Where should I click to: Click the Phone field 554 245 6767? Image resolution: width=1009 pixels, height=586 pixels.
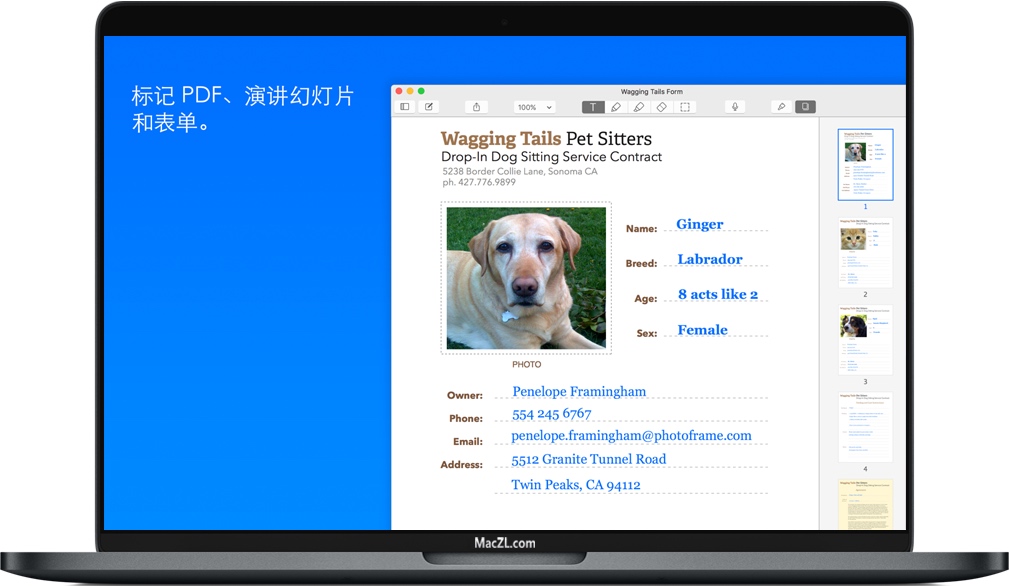pos(551,414)
